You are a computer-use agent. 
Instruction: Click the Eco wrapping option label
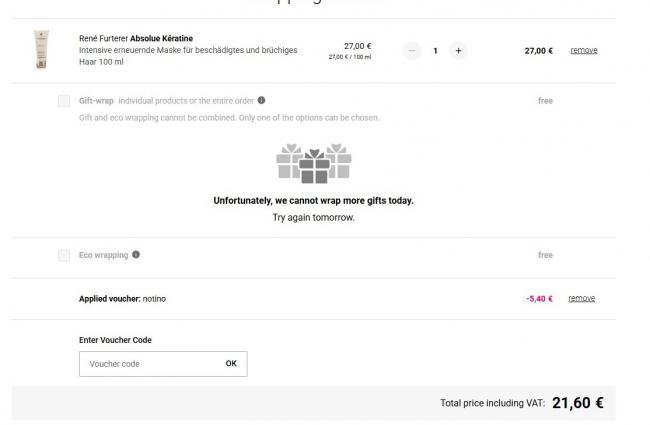click(103, 255)
